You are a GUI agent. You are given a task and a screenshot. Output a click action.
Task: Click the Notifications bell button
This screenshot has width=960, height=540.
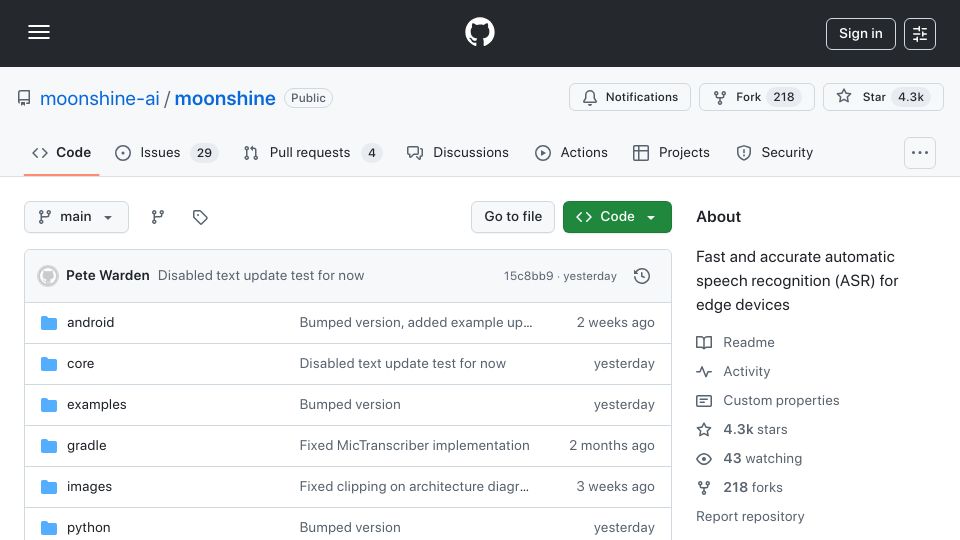click(x=629, y=97)
